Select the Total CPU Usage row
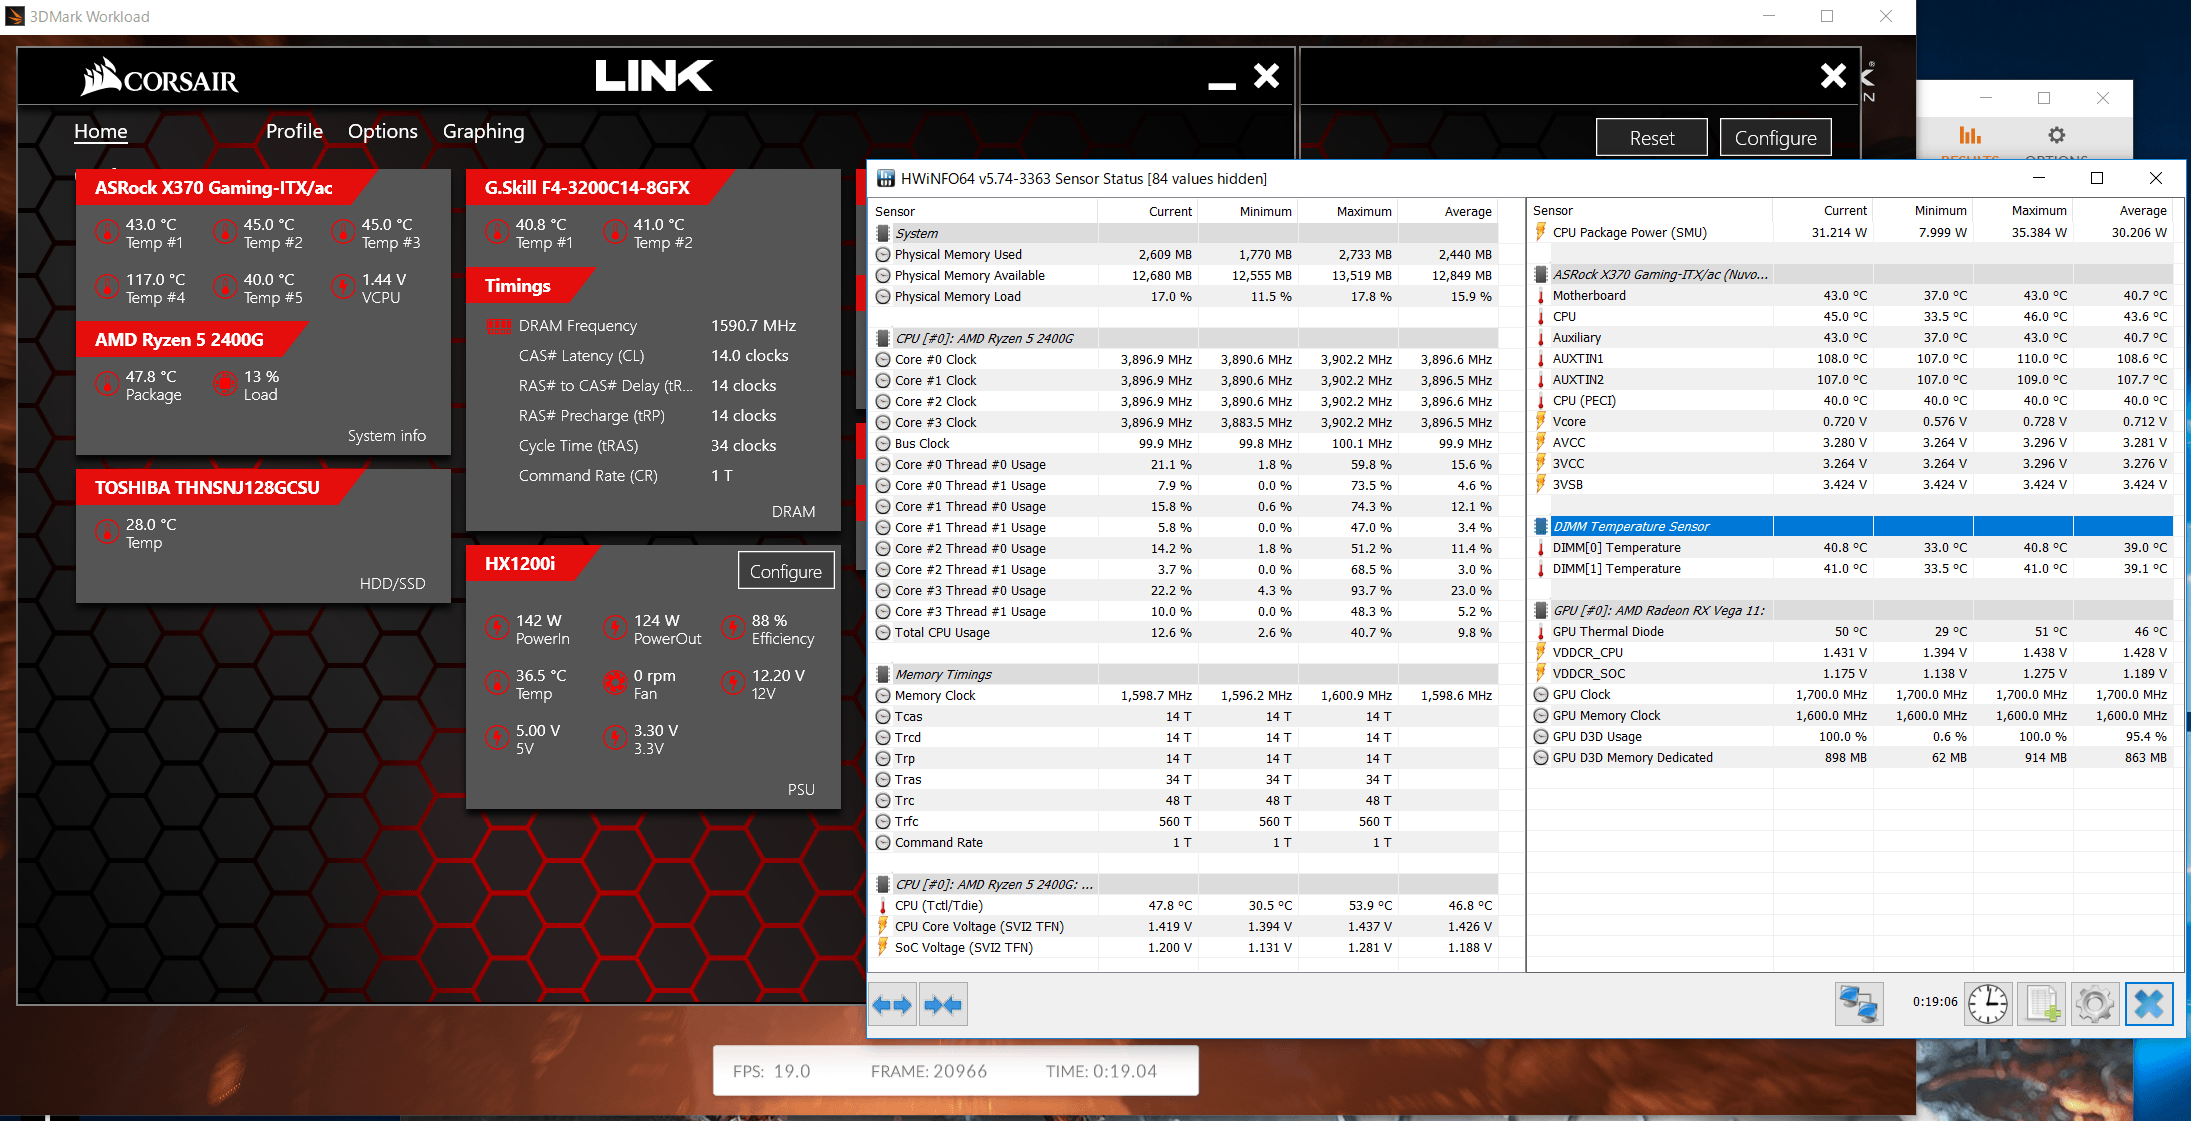Viewport: 2191px width, 1121px height. click(x=1186, y=632)
